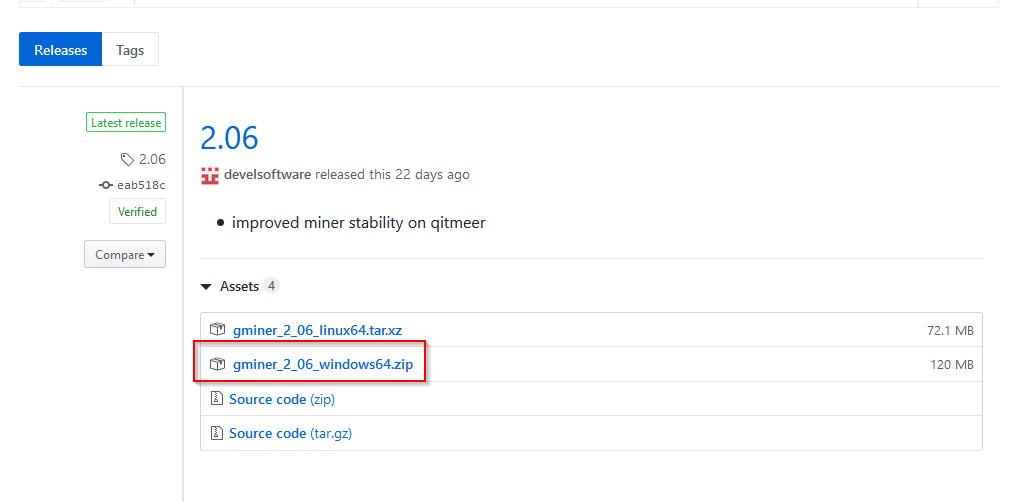
Task: Open the Compare dropdown
Action: point(125,255)
